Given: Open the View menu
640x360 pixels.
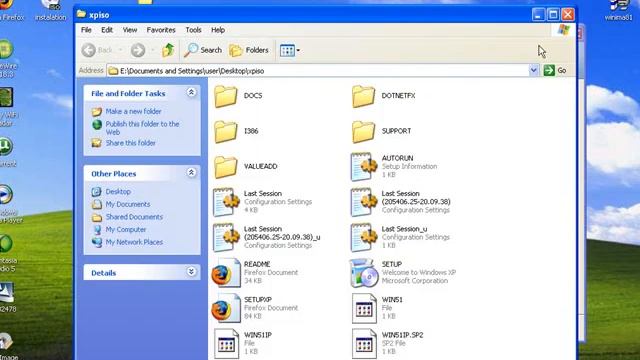Looking at the screenshot, I should point(130,30).
